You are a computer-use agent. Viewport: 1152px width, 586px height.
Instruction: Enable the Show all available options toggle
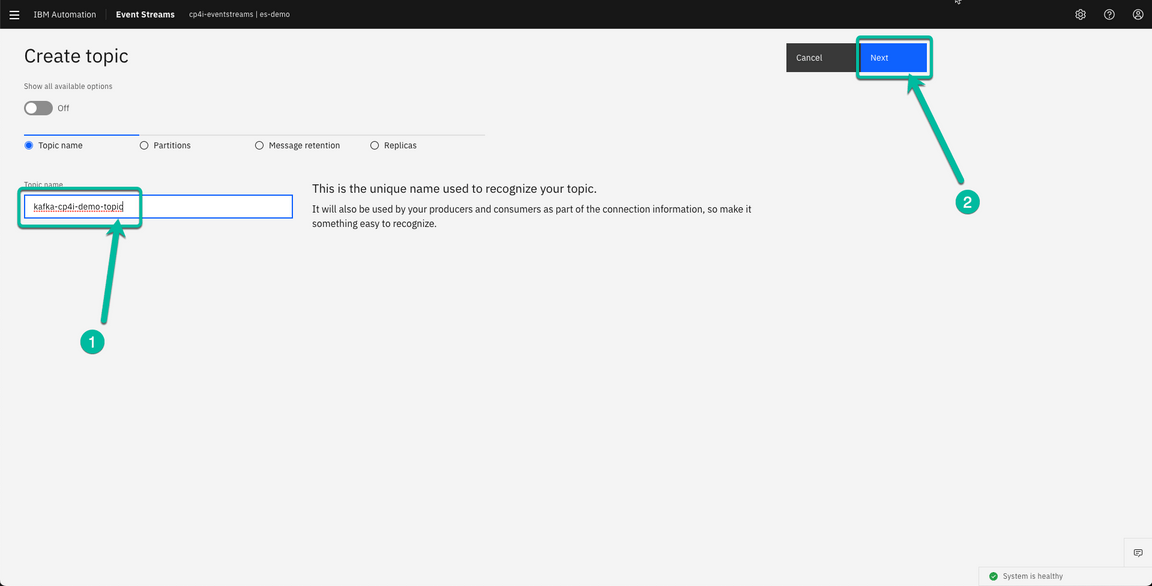[x=37, y=108]
